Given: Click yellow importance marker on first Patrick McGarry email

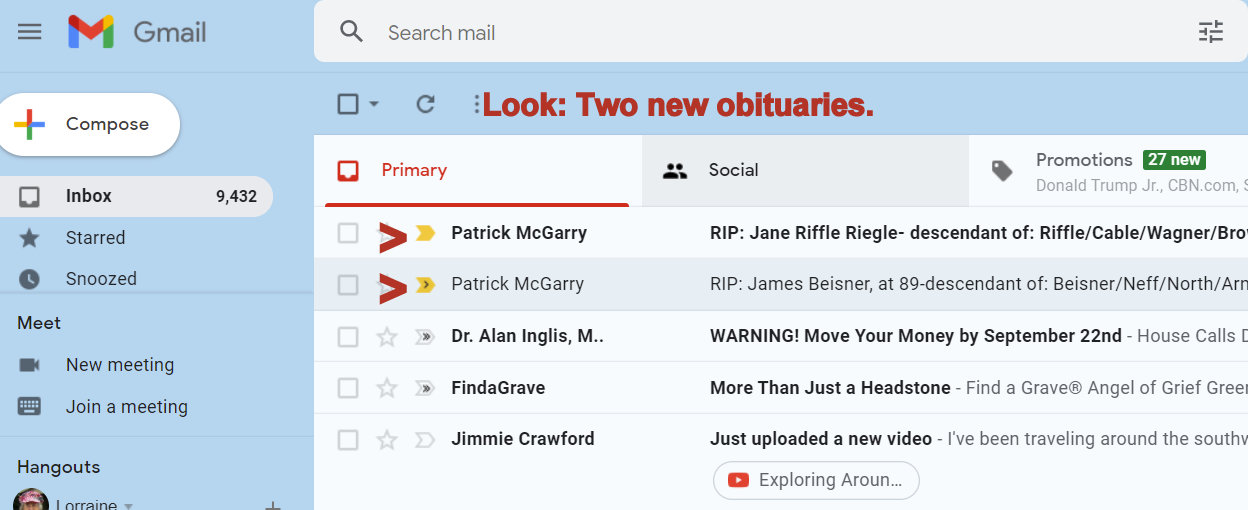Looking at the screenshot, I should click(x=425, y=234).
